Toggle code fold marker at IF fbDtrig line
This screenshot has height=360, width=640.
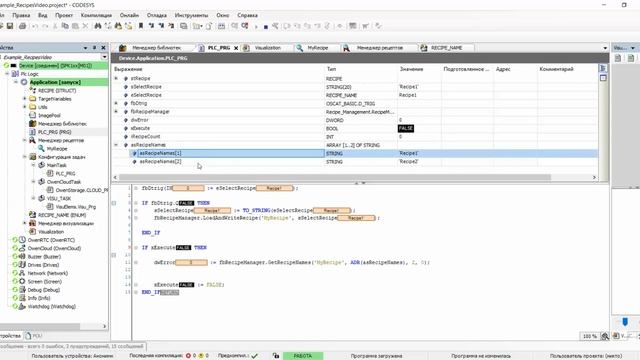point(114,203)
